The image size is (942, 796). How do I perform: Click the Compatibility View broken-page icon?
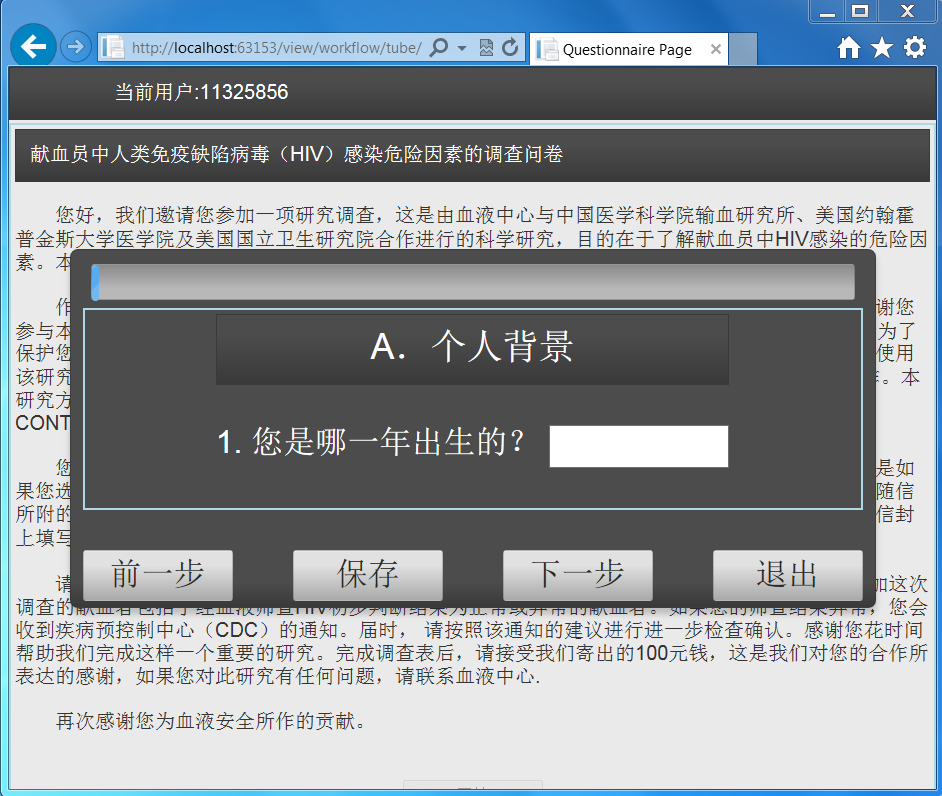[487, 48]
